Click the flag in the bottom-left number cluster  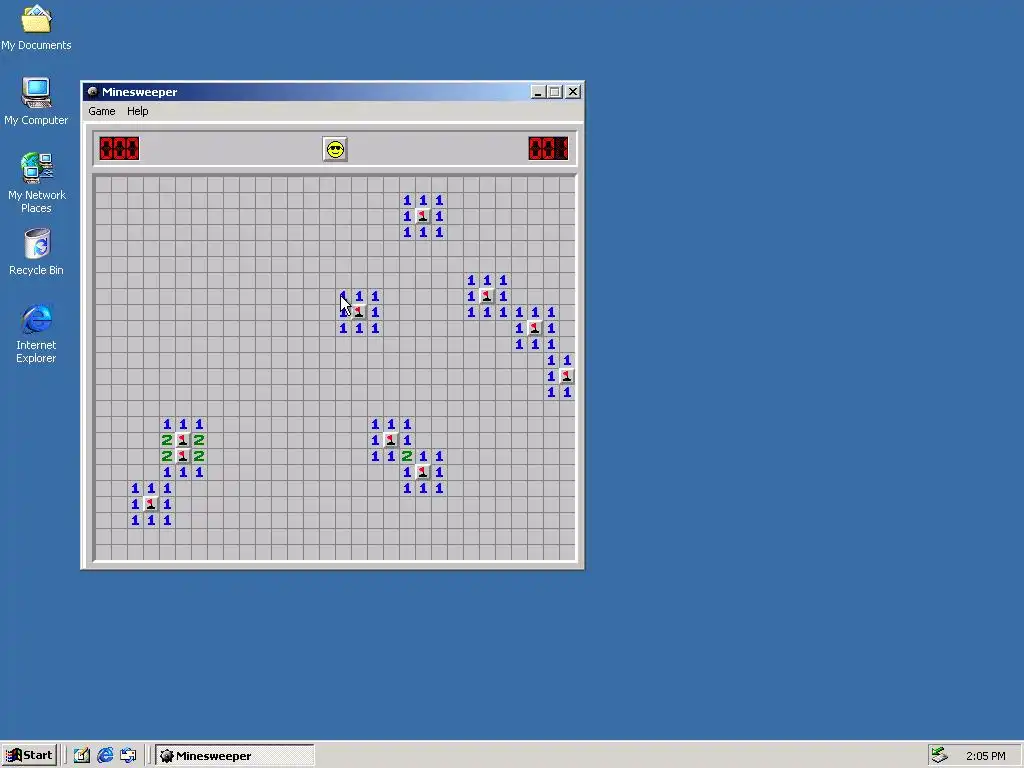[151, 504]
